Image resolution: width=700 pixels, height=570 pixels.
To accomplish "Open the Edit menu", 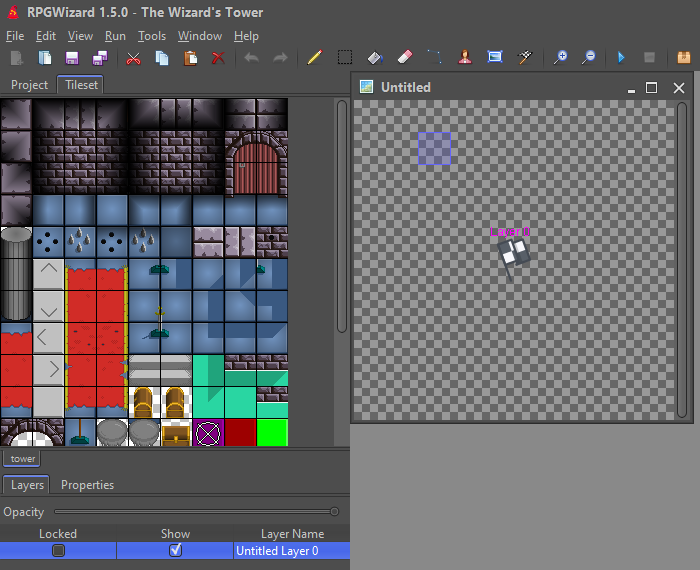I will (46, 36).
